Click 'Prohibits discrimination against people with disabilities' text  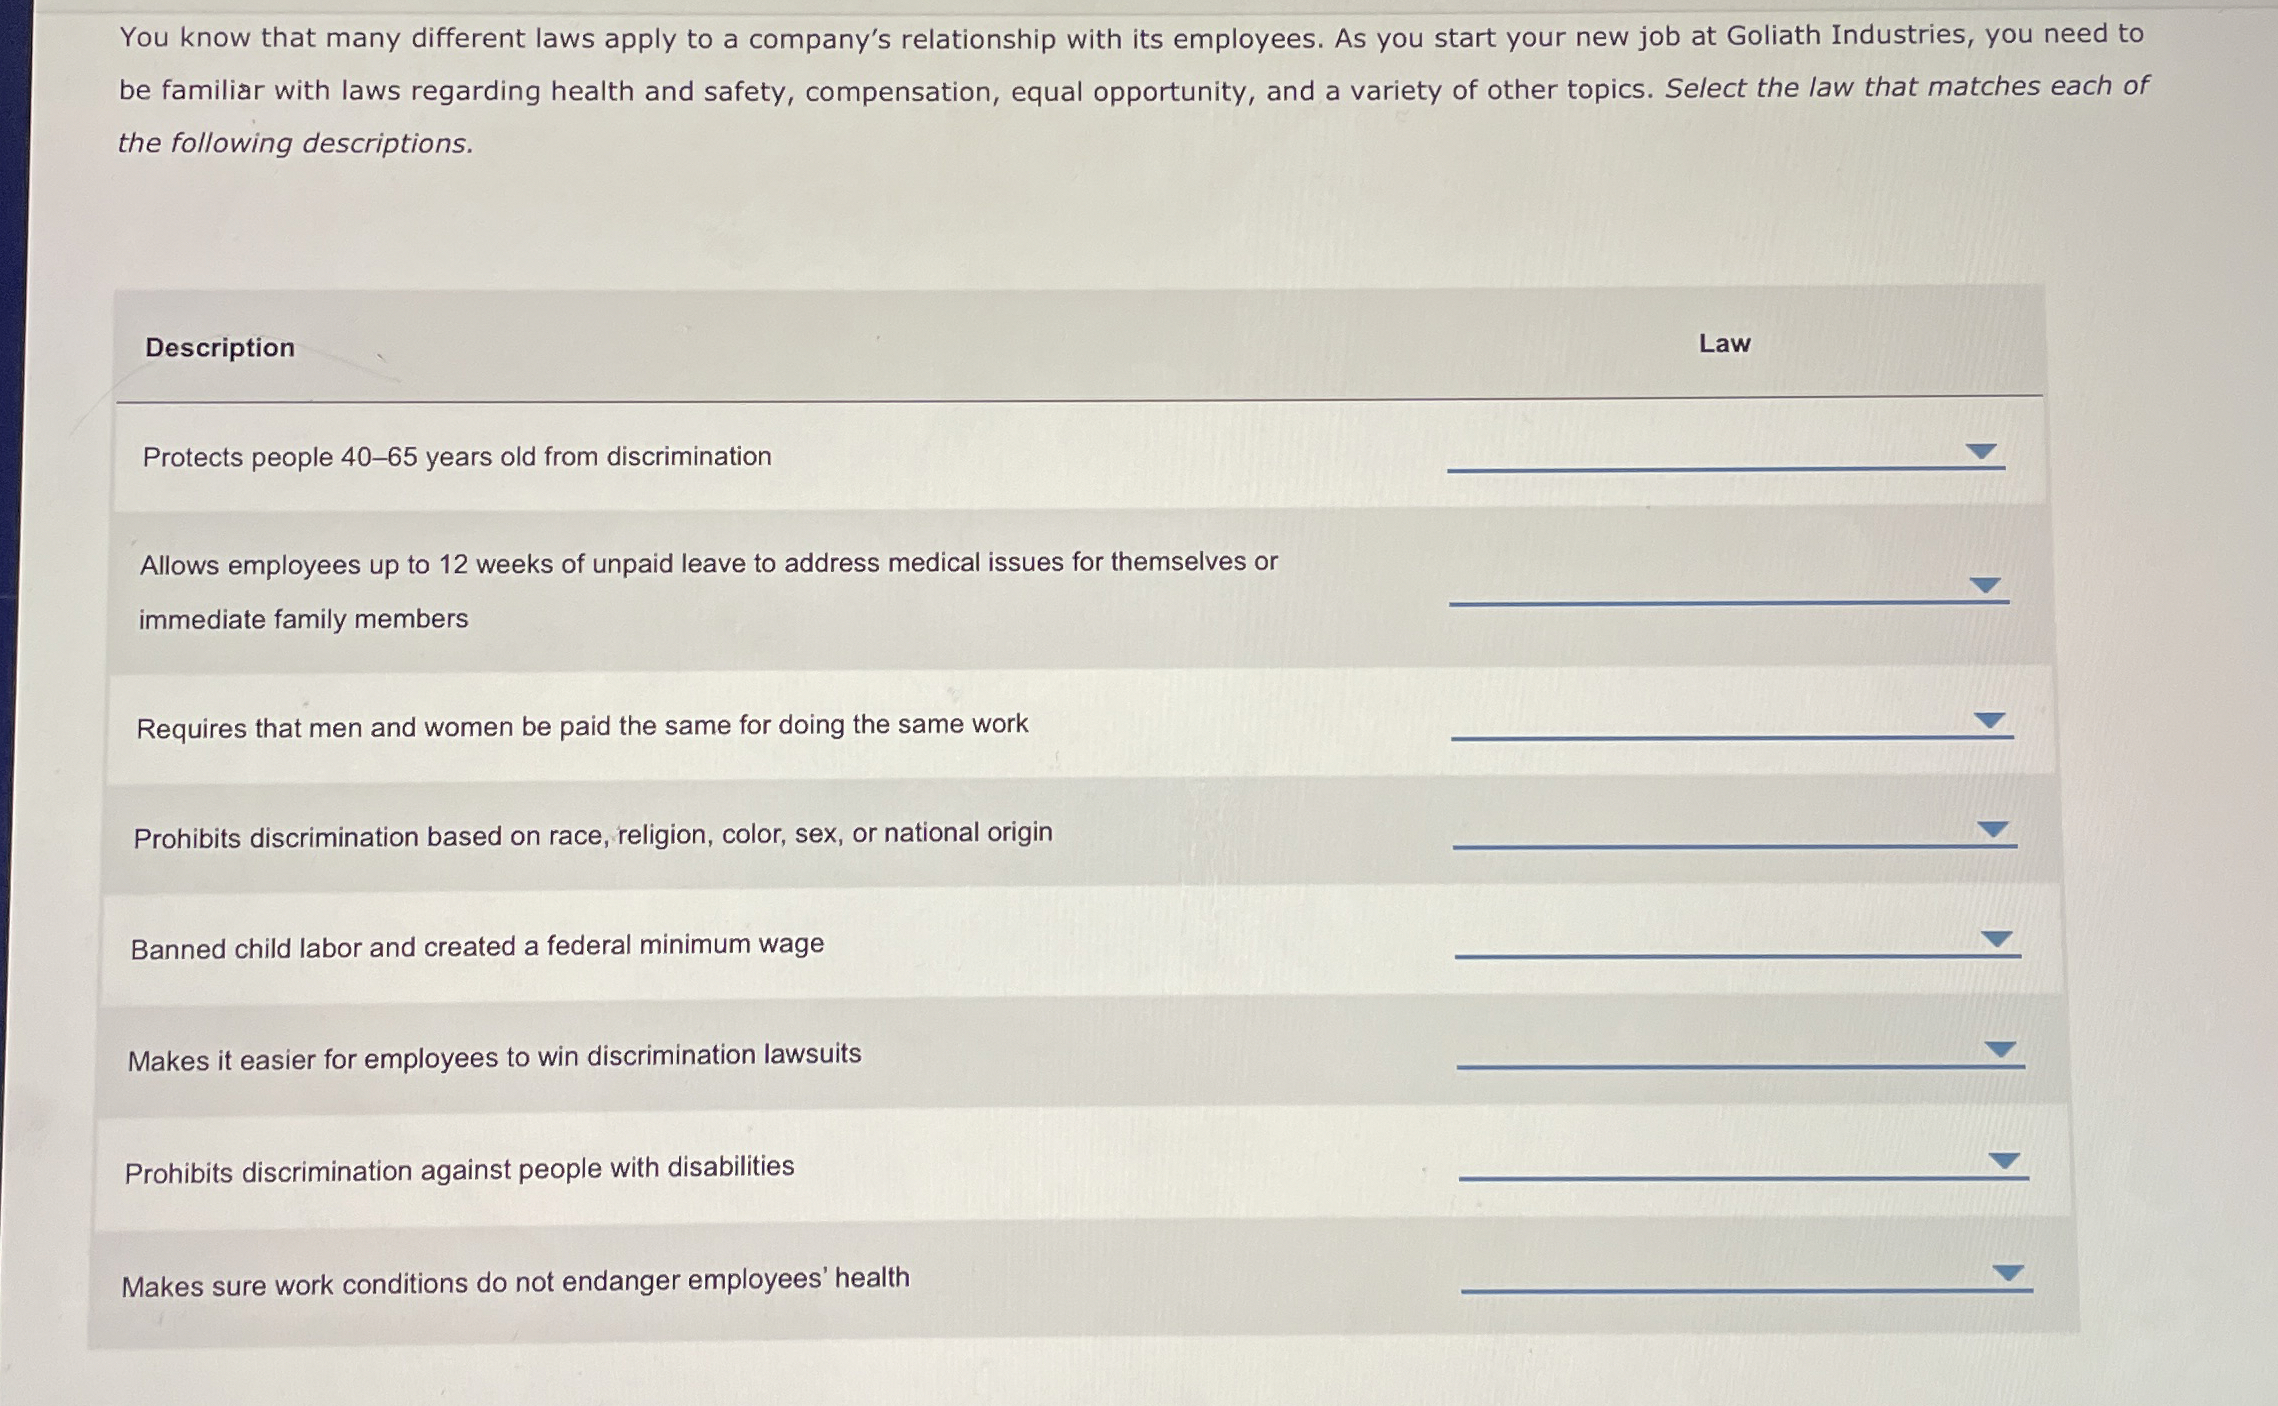coord(459,1169)
